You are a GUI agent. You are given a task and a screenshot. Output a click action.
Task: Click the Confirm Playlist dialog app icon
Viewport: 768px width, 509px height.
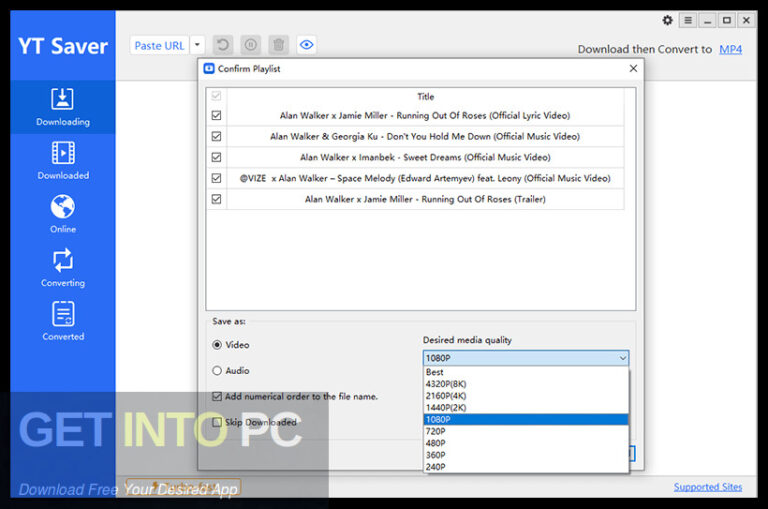pyautogui.click(x=209, y=69)
